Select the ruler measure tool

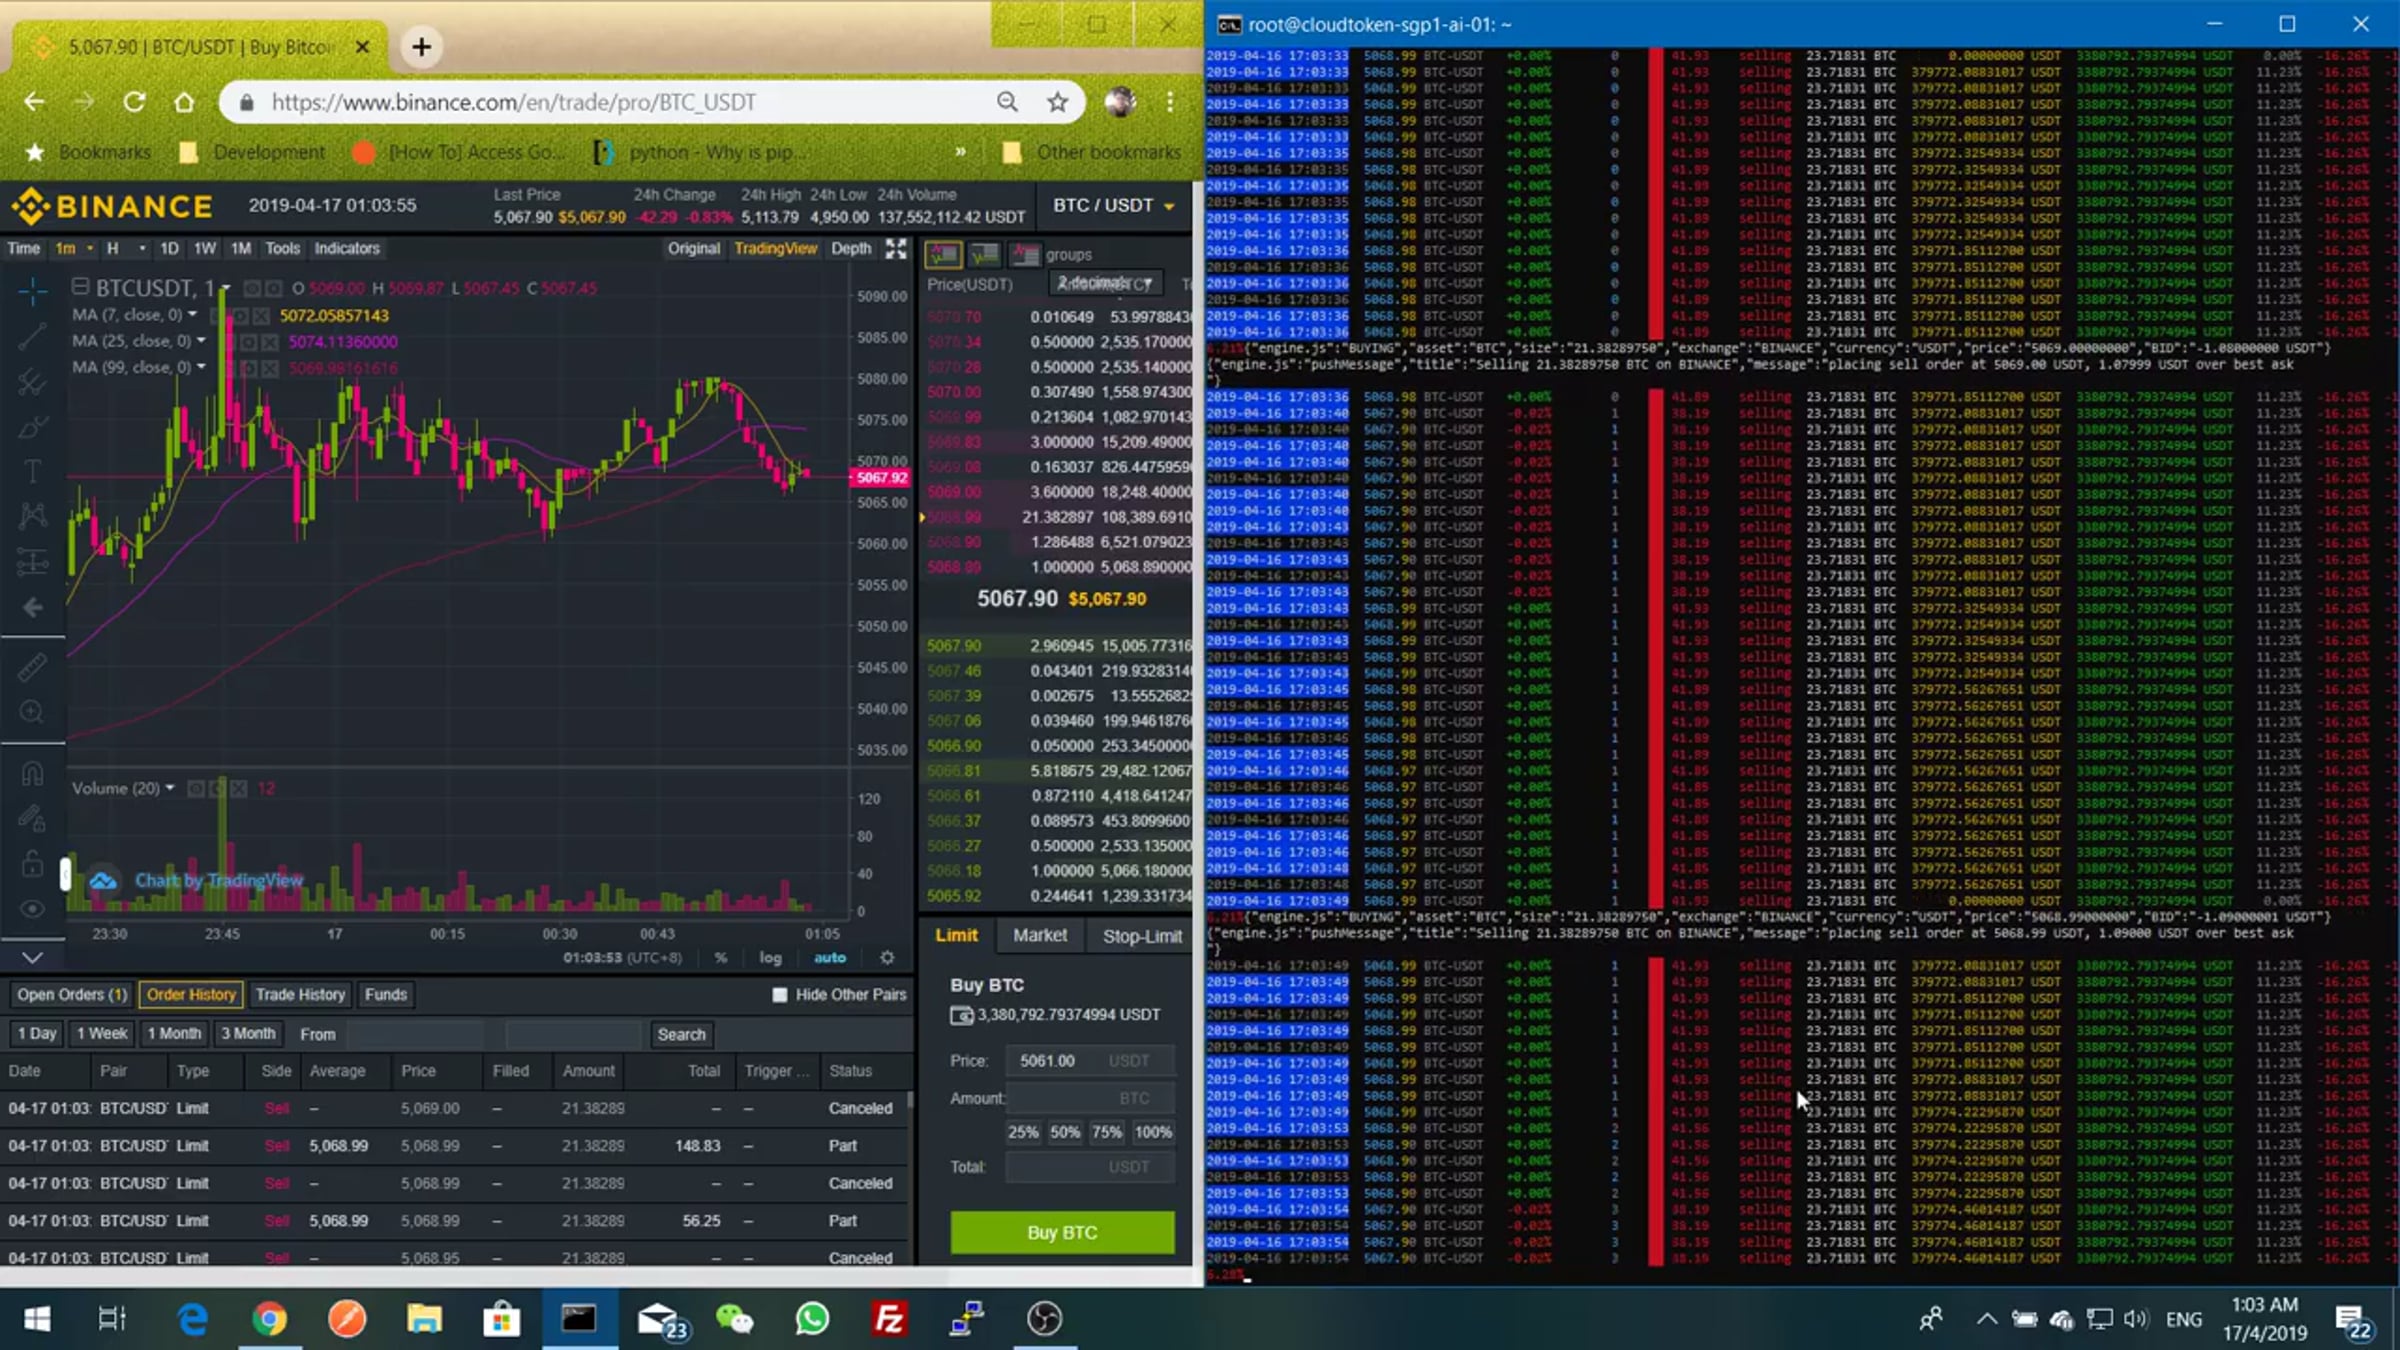(x=32, y=667)
